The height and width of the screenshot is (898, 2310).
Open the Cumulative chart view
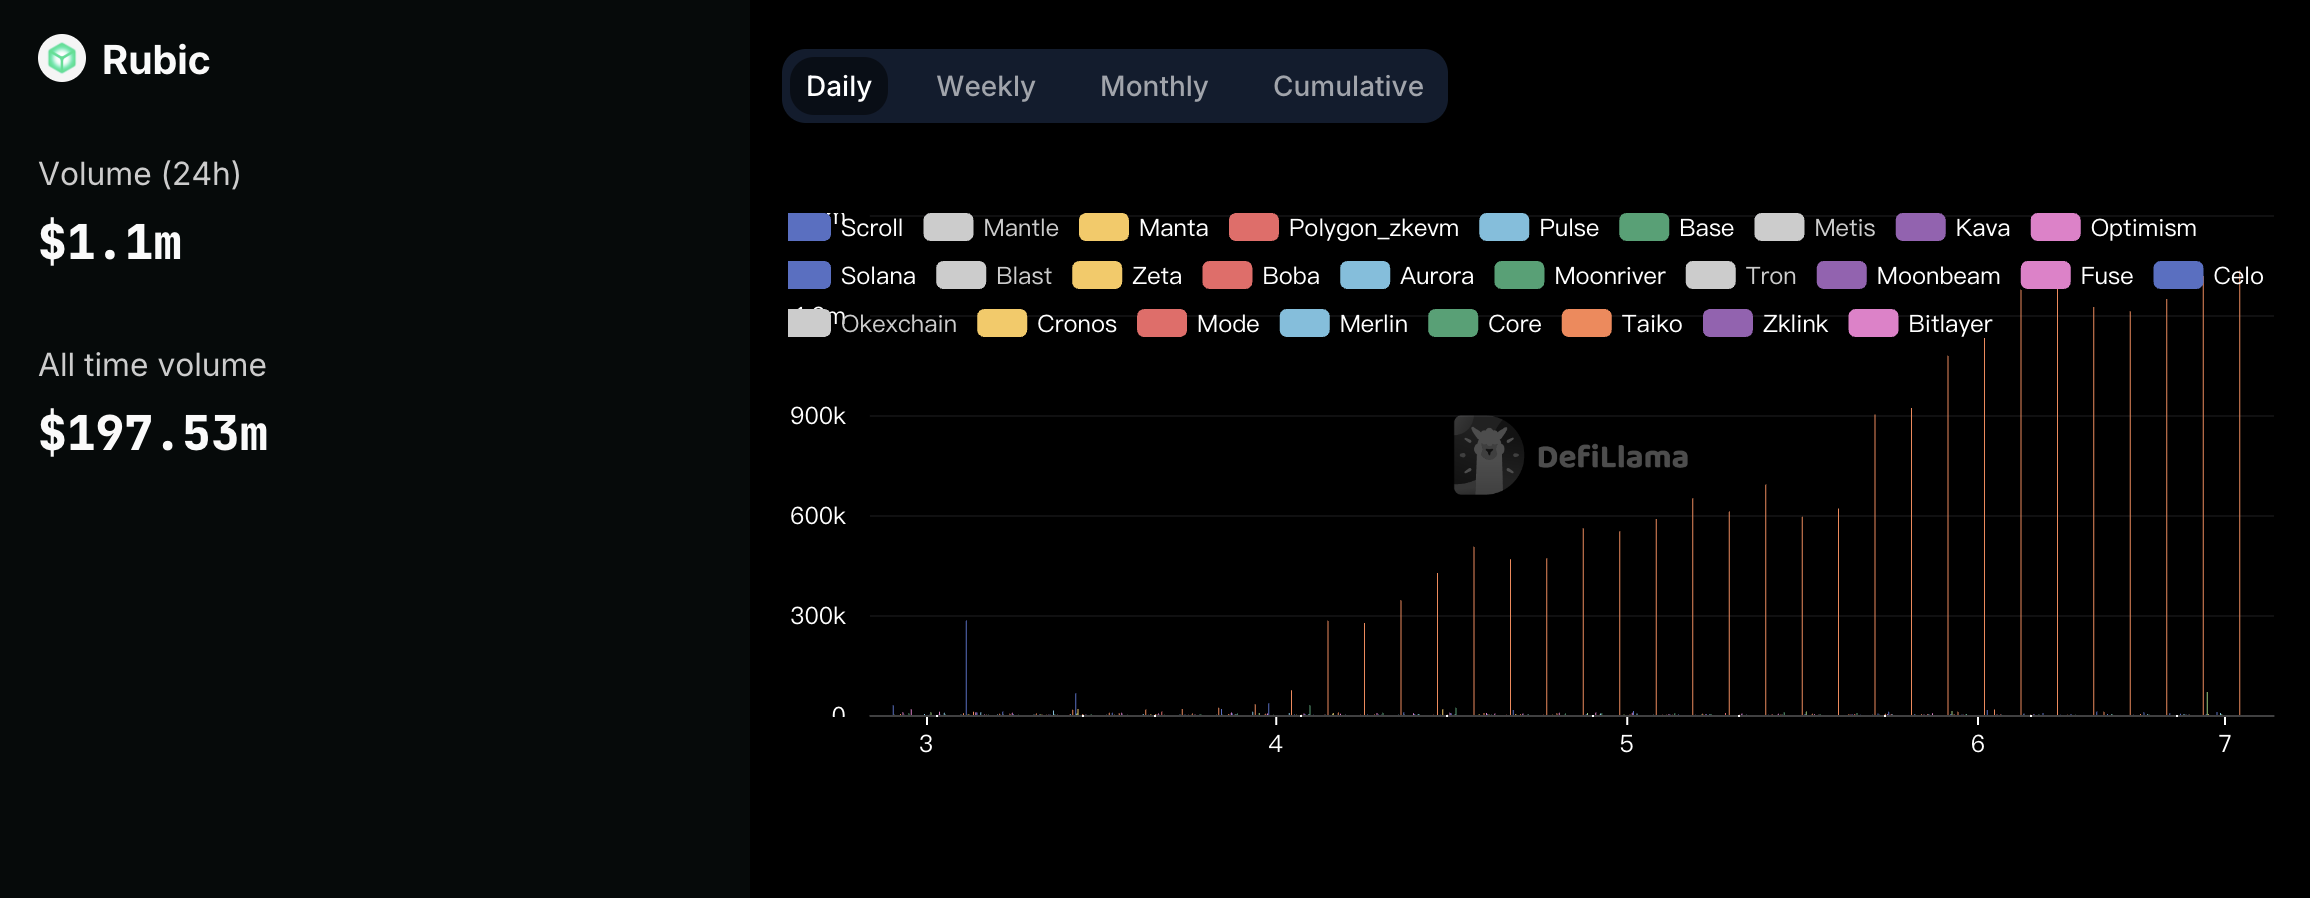pyautogui.click(x=1347, y=87)
